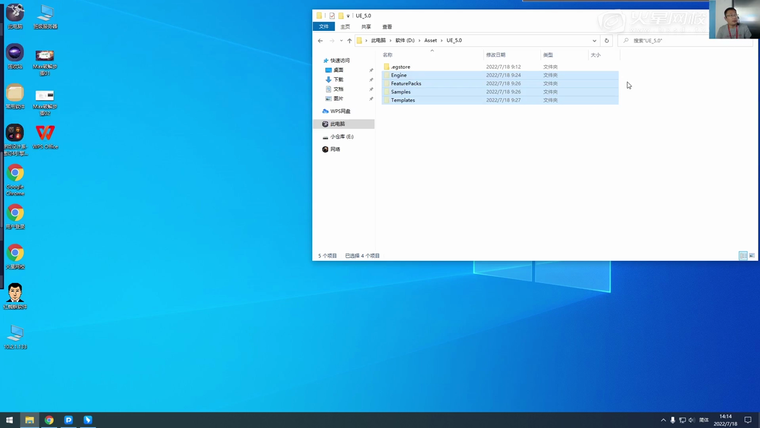Switch to the 查看 ribbon tab
The height and width of the screenshot is (428, 760).
387,27
